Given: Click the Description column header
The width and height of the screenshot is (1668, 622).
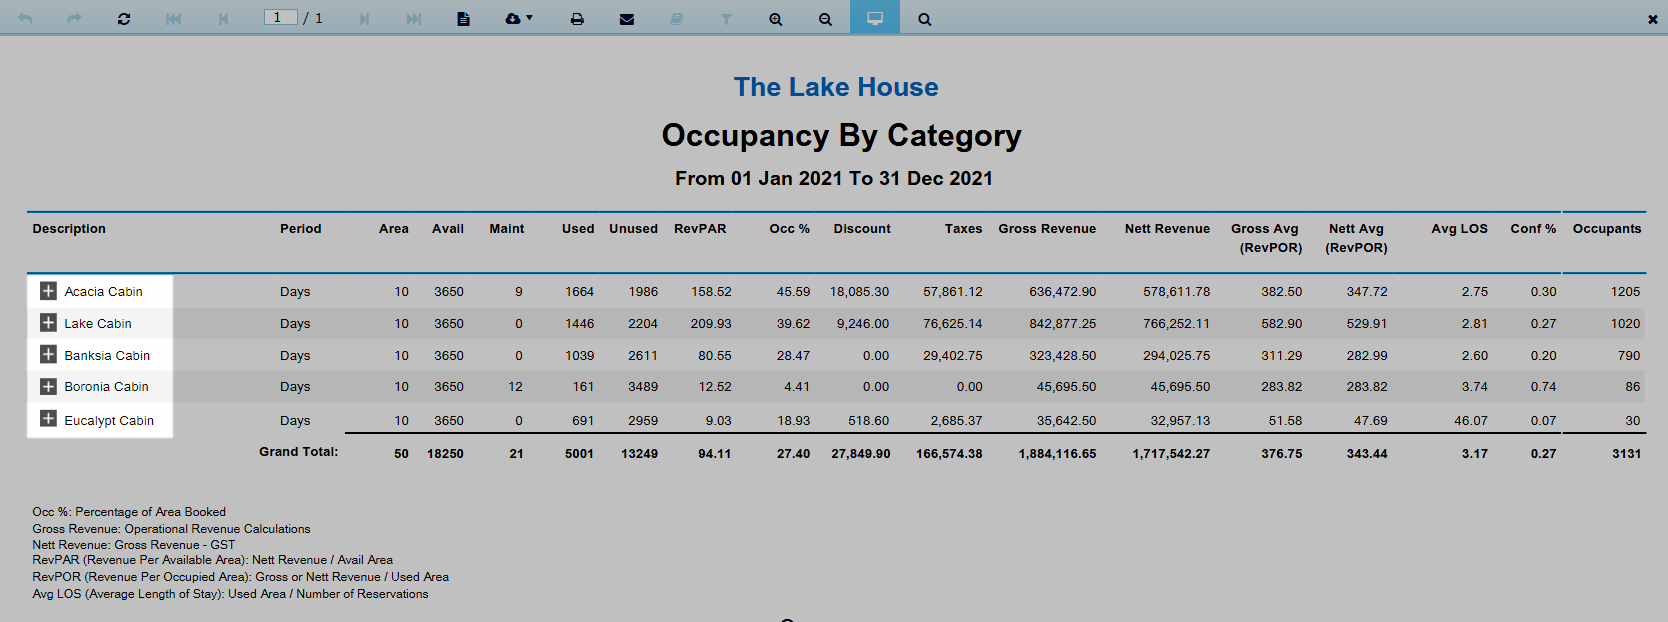Looking at the screenshot, I should [69, 229].
